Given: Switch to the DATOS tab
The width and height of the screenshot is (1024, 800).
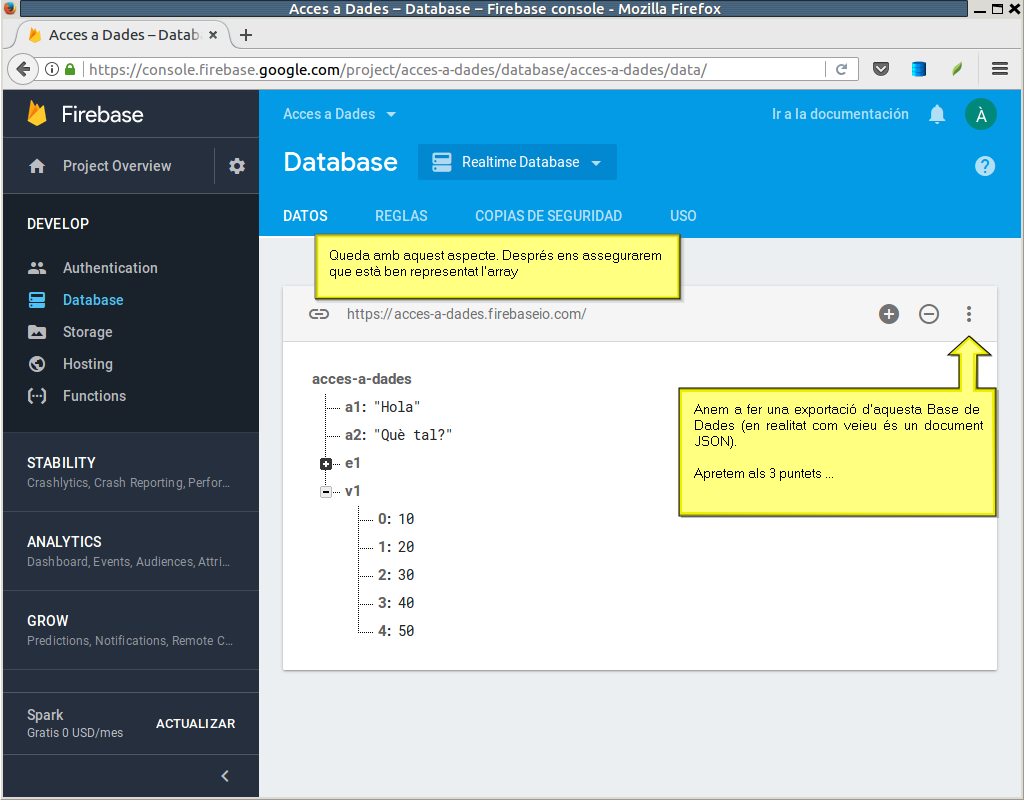Looking at the screenshot, I should (305, 216).
